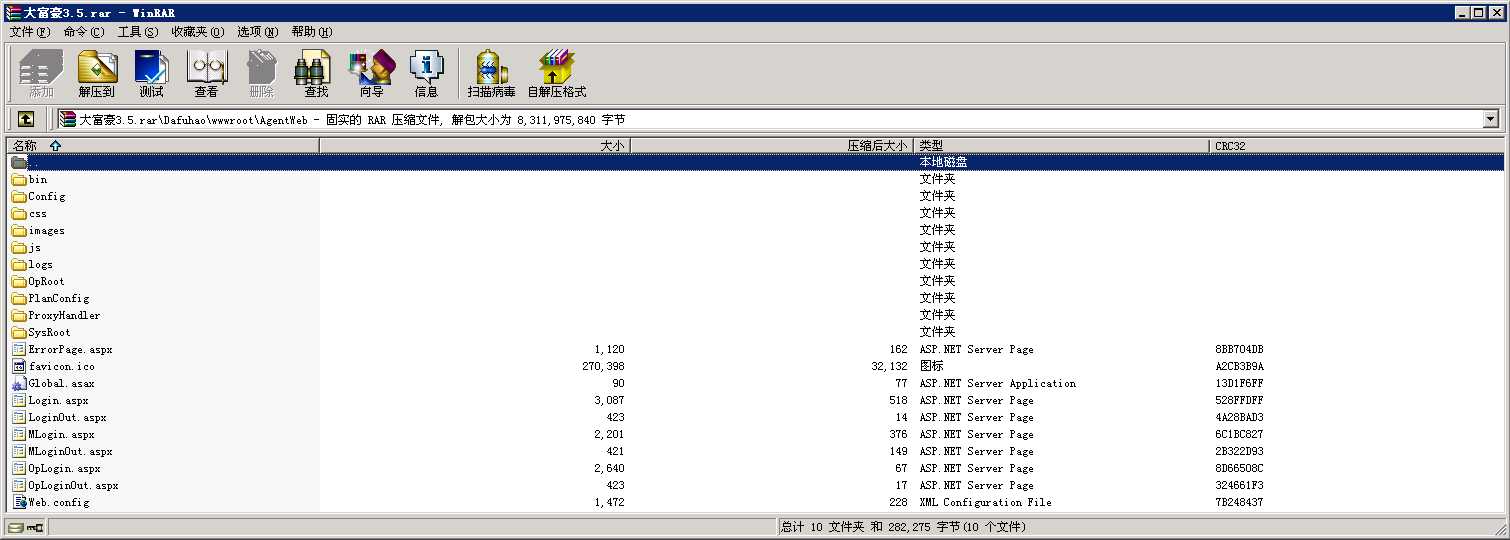Screen dimensions: 1510x540
Task: Select the js folder row
Action: point(755,248)
